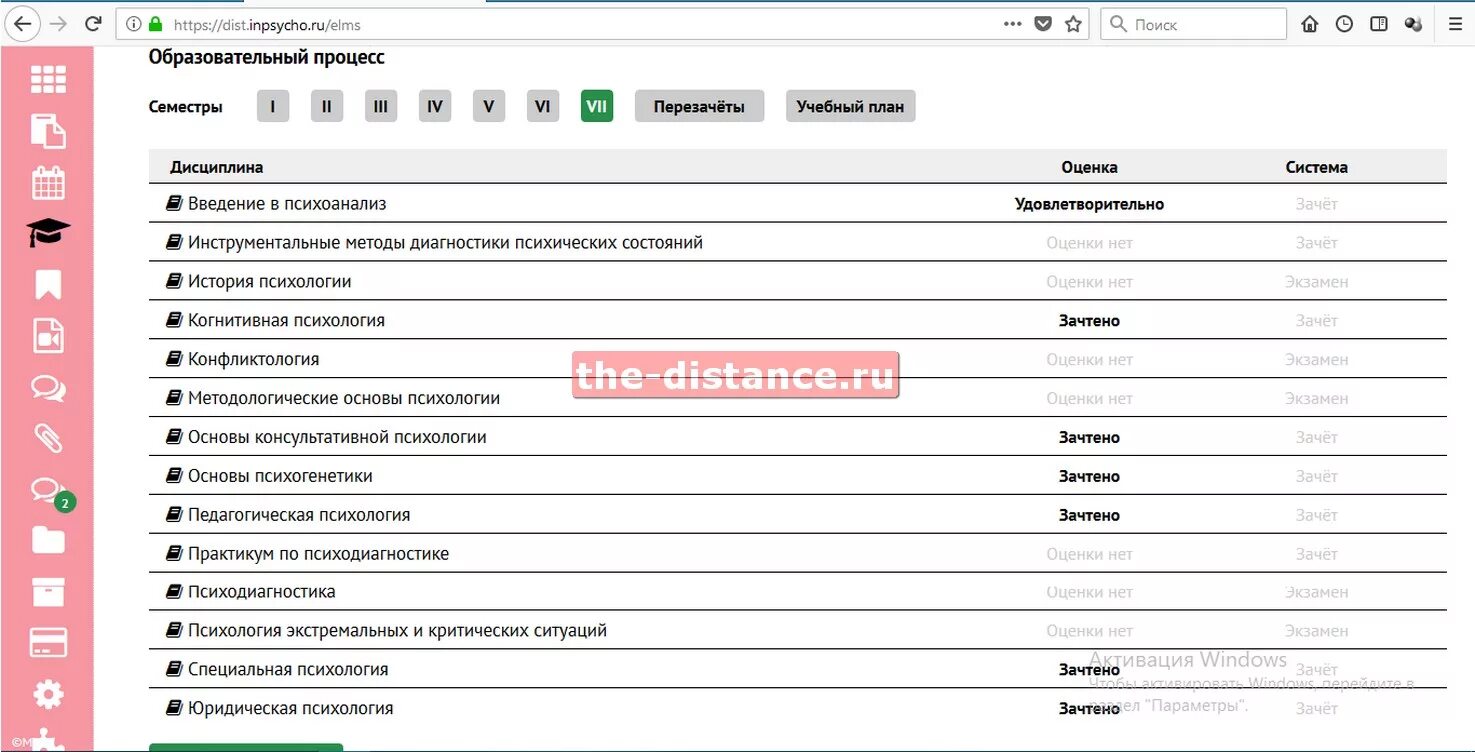The width and height of the screenshot is (1475, 752).
Task: Click Зачтено grade for Когнитивная психология
Action: [x=1089, y=321]
